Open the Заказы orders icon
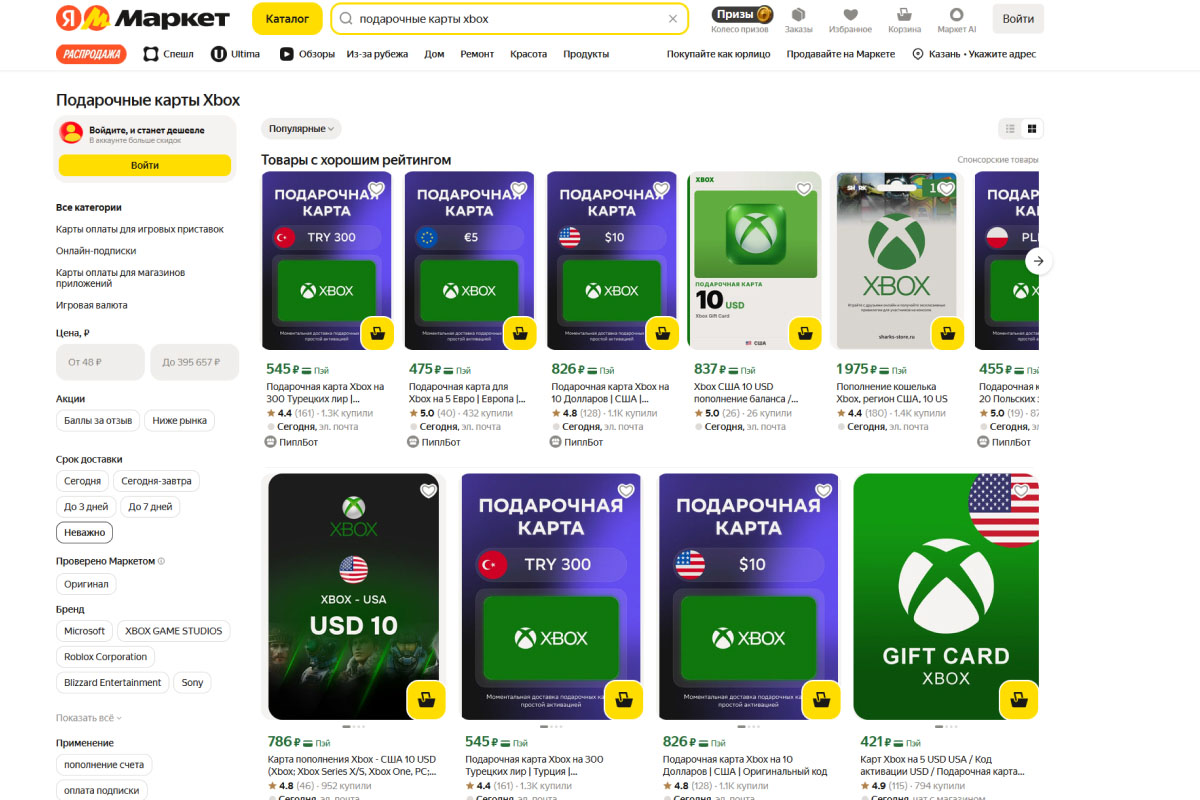 point(798,19)
